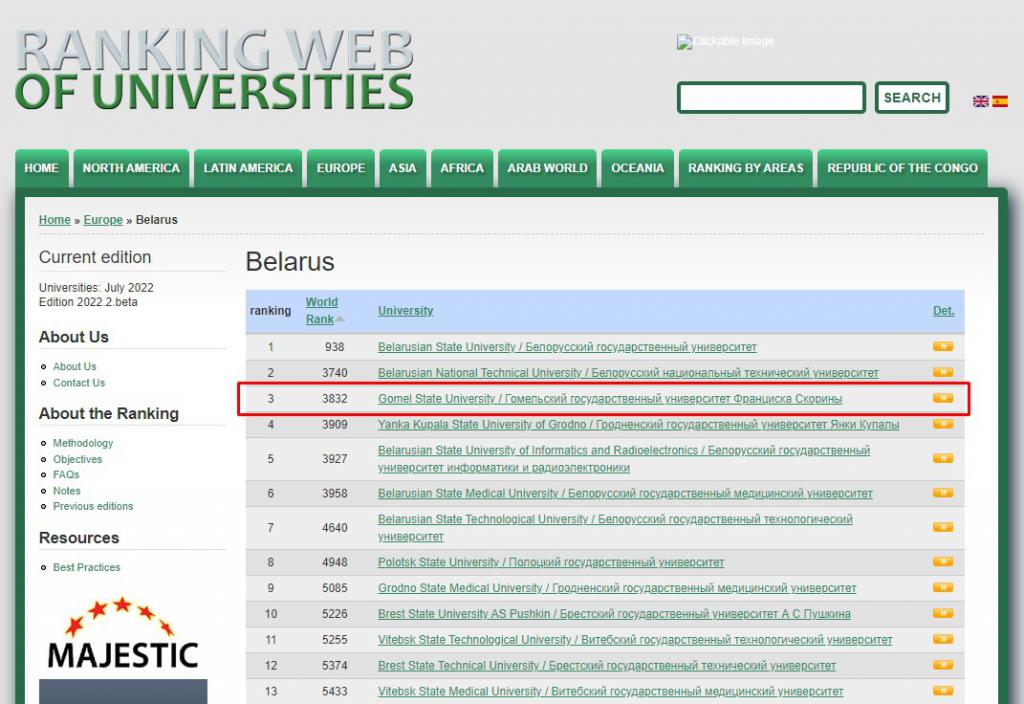Open the LATIN AMERICA tab
The image size is (1024, 704).
tap(248, 168)
